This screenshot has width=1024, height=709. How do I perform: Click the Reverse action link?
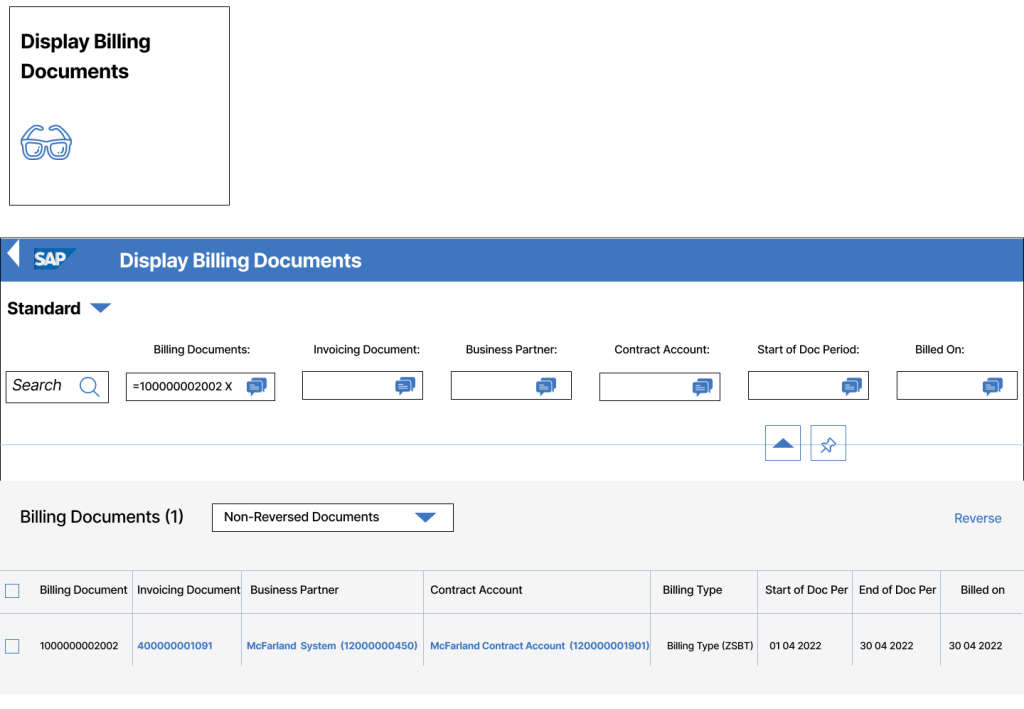point(977,517)
